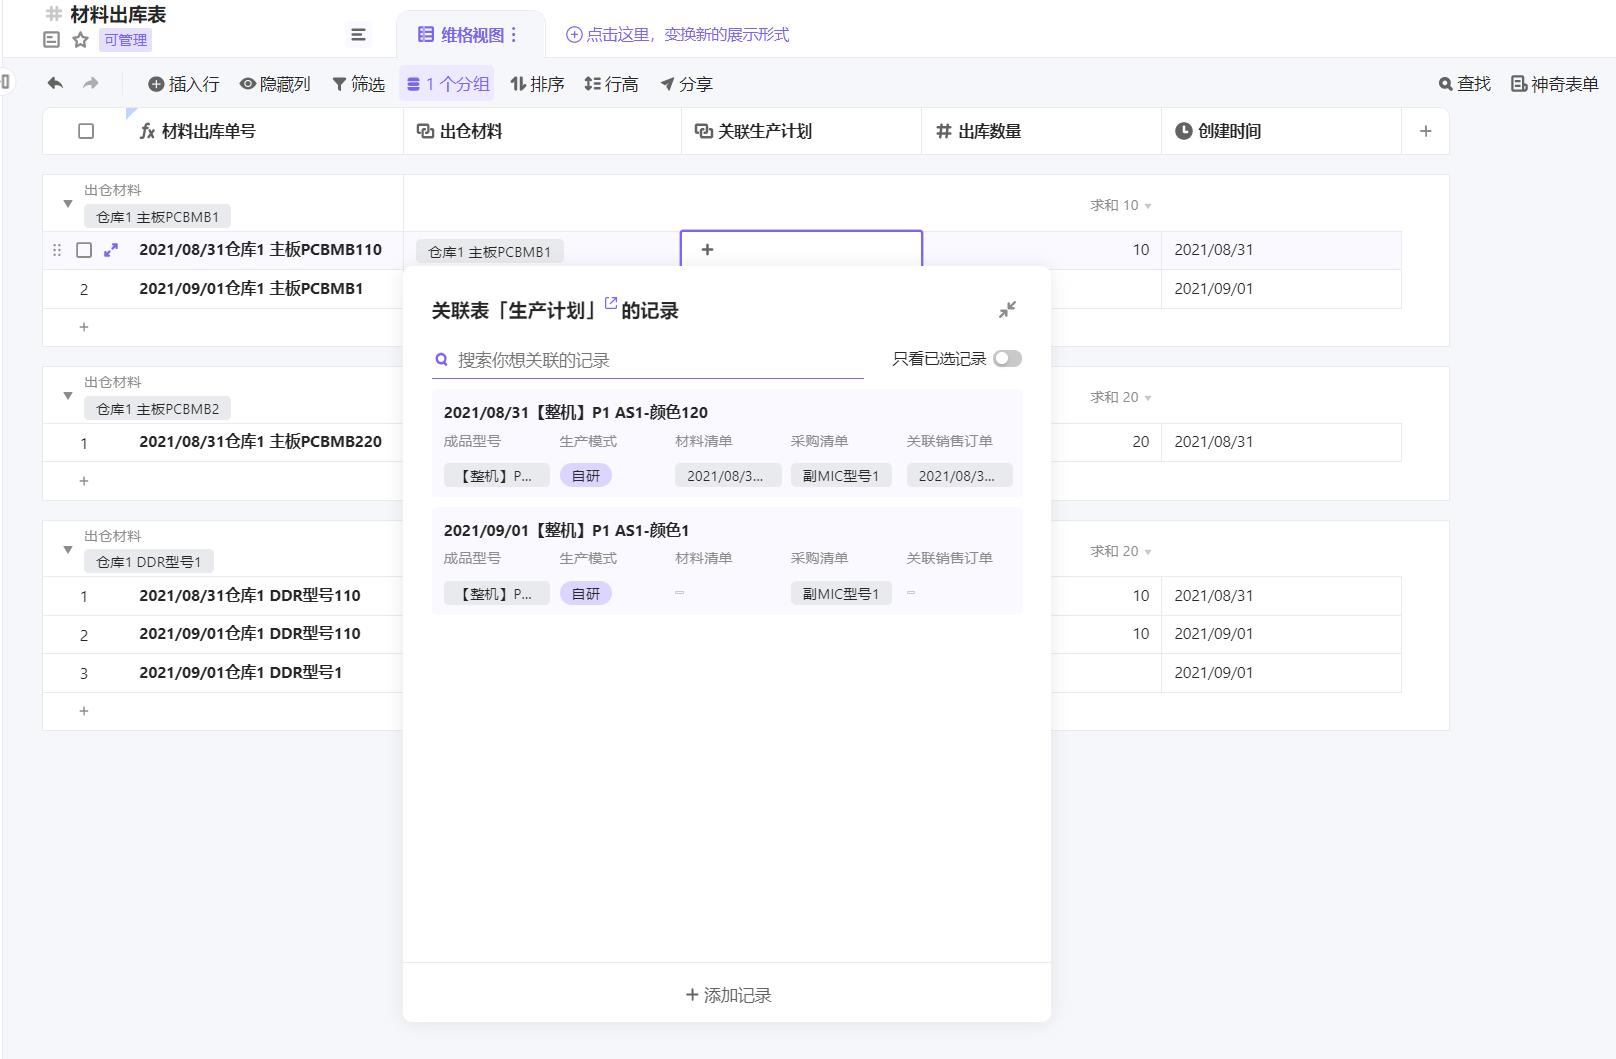Image resolution: width=1616 pixels, height=1059 pixels.
Task: Add a new column with plus icon
Action: (1425, 131)
